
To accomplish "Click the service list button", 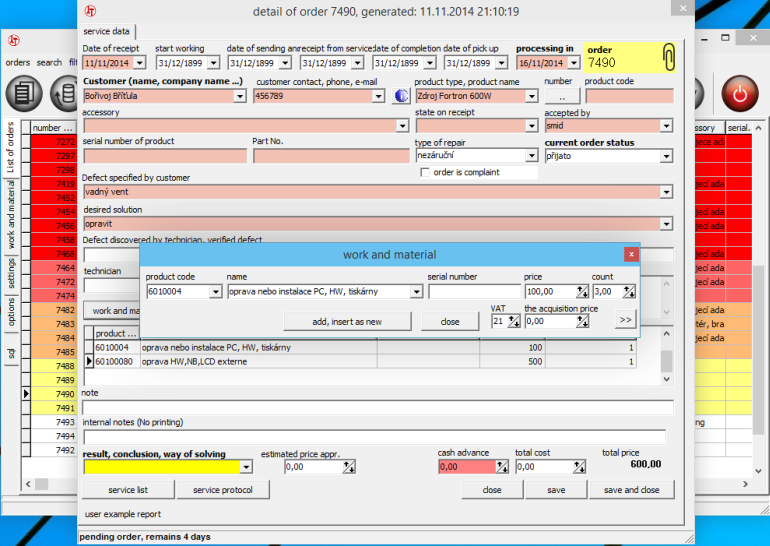I will point(128,490).
